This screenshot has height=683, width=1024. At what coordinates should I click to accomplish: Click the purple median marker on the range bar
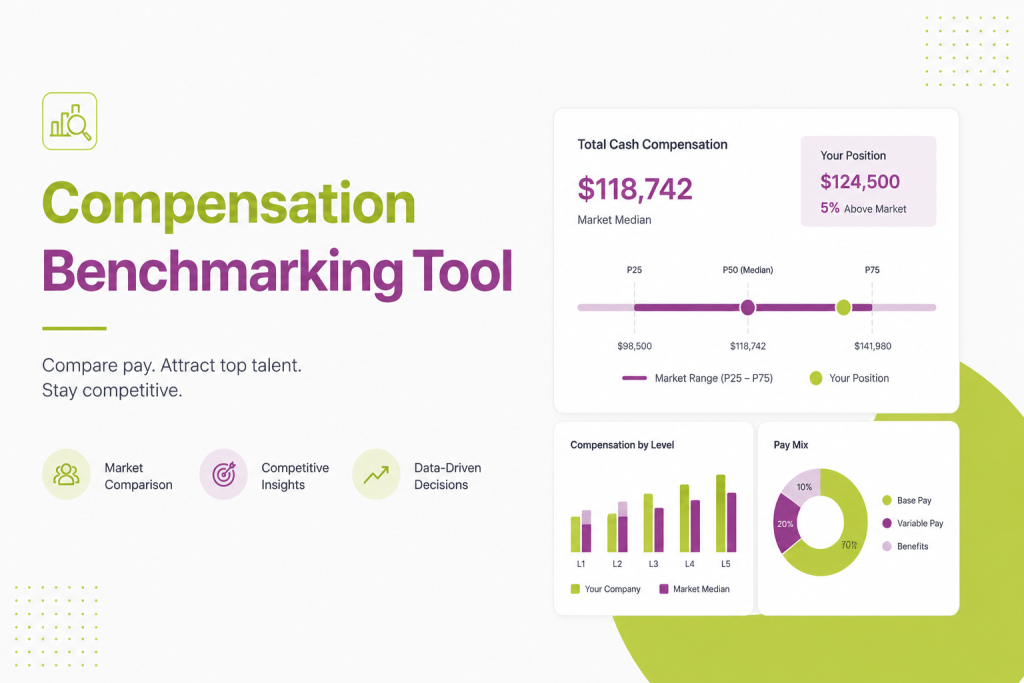(748, 307)
